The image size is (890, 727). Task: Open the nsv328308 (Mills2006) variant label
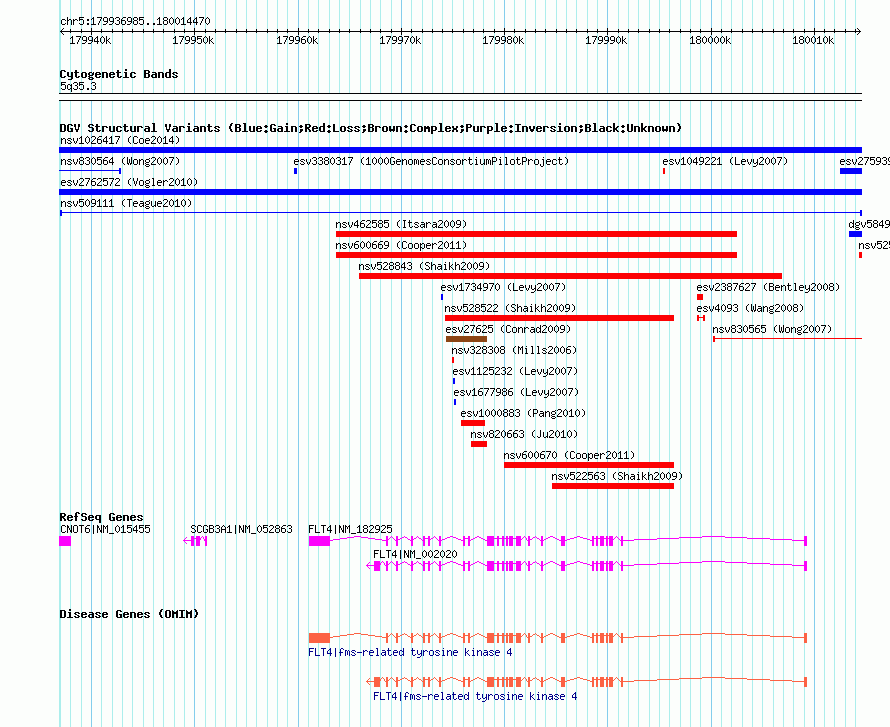[x=514, y=350]
